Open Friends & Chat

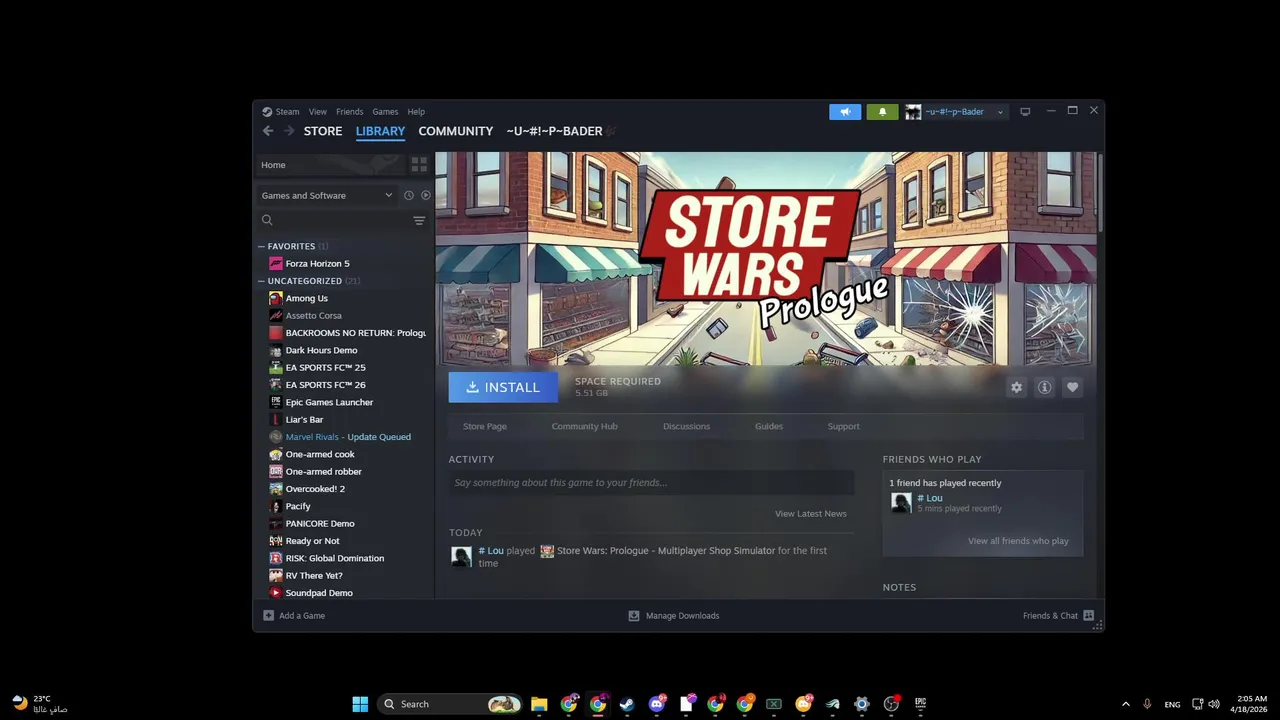click(x=1058, y=616)
